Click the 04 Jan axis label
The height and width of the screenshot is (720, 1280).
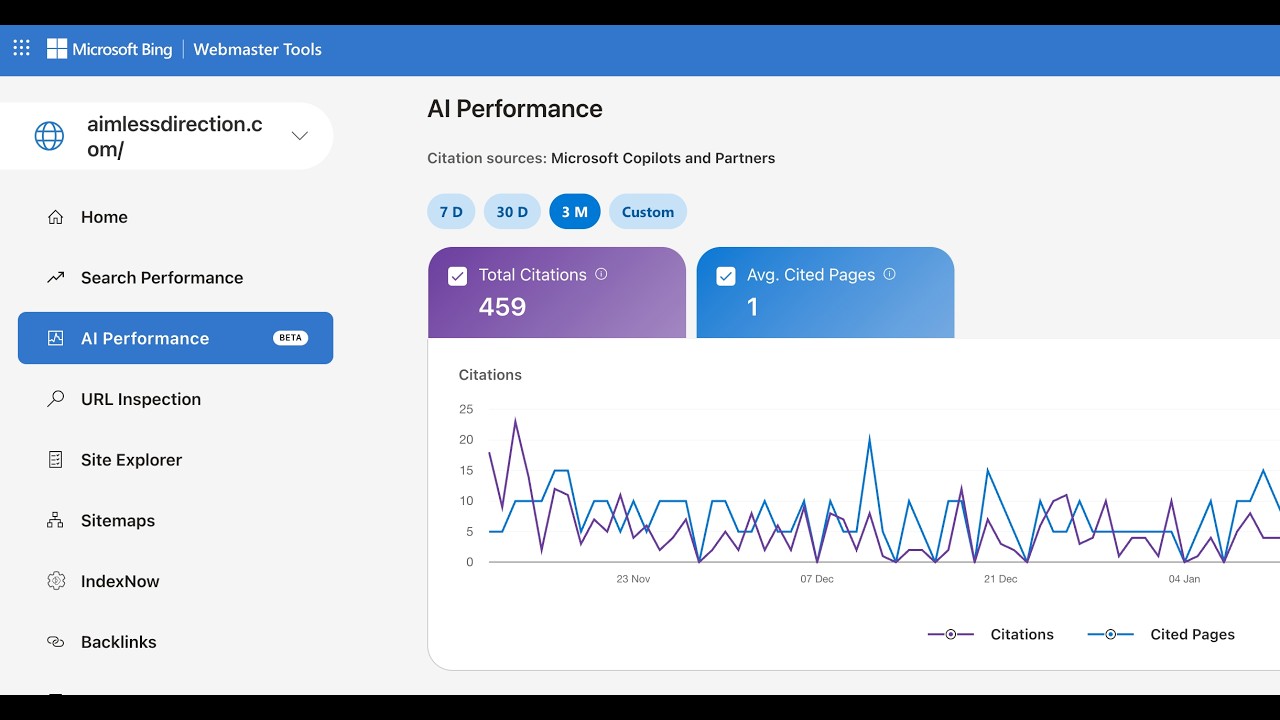1184,579
